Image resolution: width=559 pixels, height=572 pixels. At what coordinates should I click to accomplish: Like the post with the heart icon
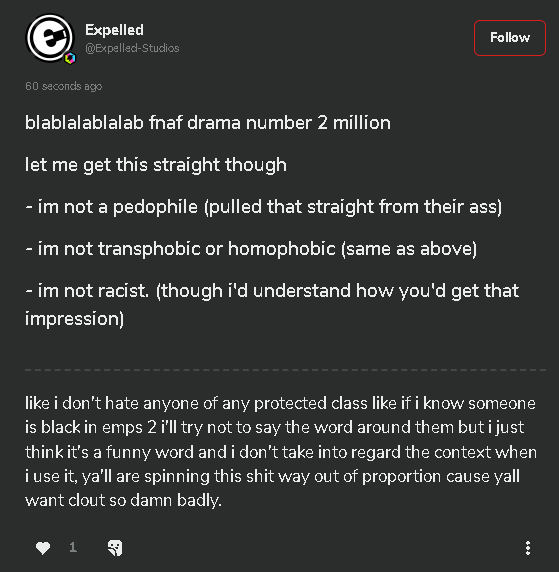(43, 548)
